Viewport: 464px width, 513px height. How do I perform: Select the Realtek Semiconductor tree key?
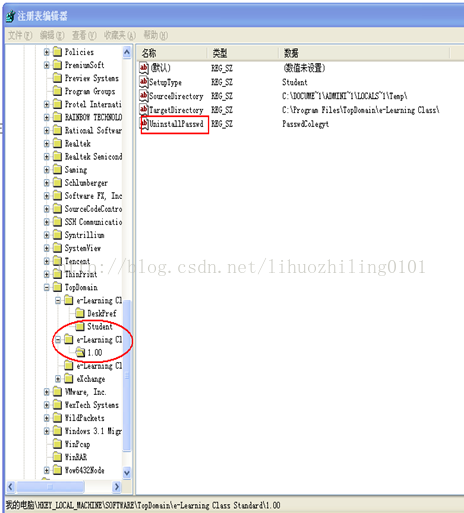click(x=93, y=156)
